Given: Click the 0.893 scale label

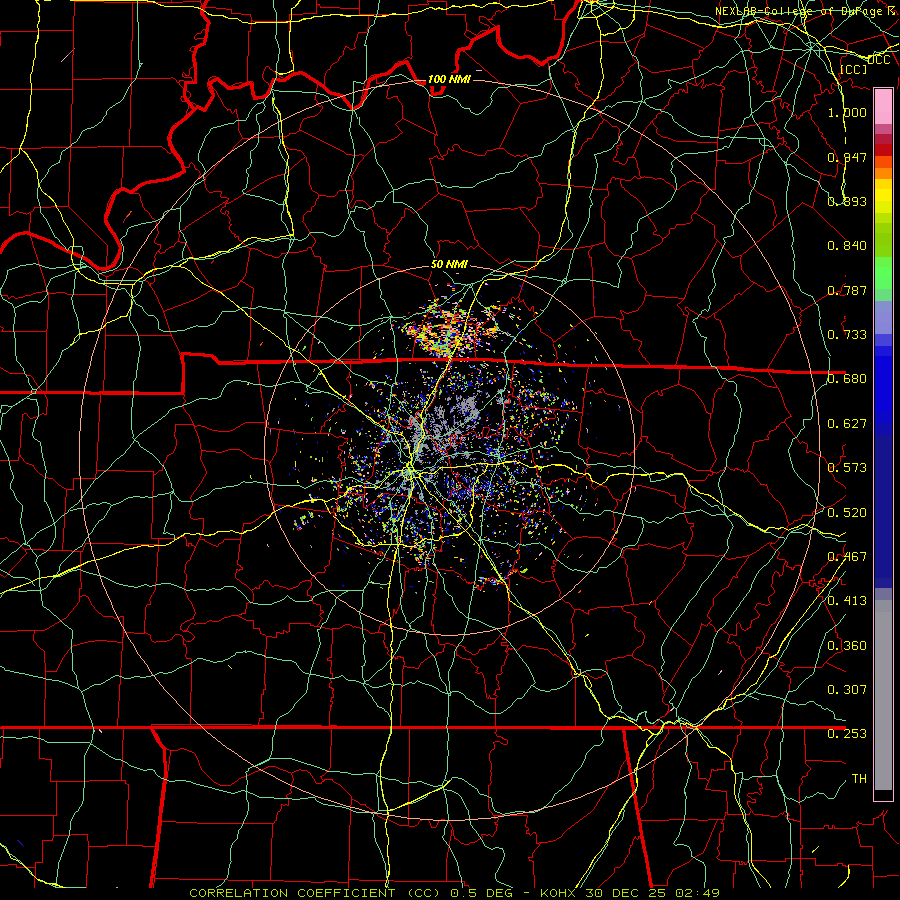Looking at the screenshot, I should [x=847, y=201].
